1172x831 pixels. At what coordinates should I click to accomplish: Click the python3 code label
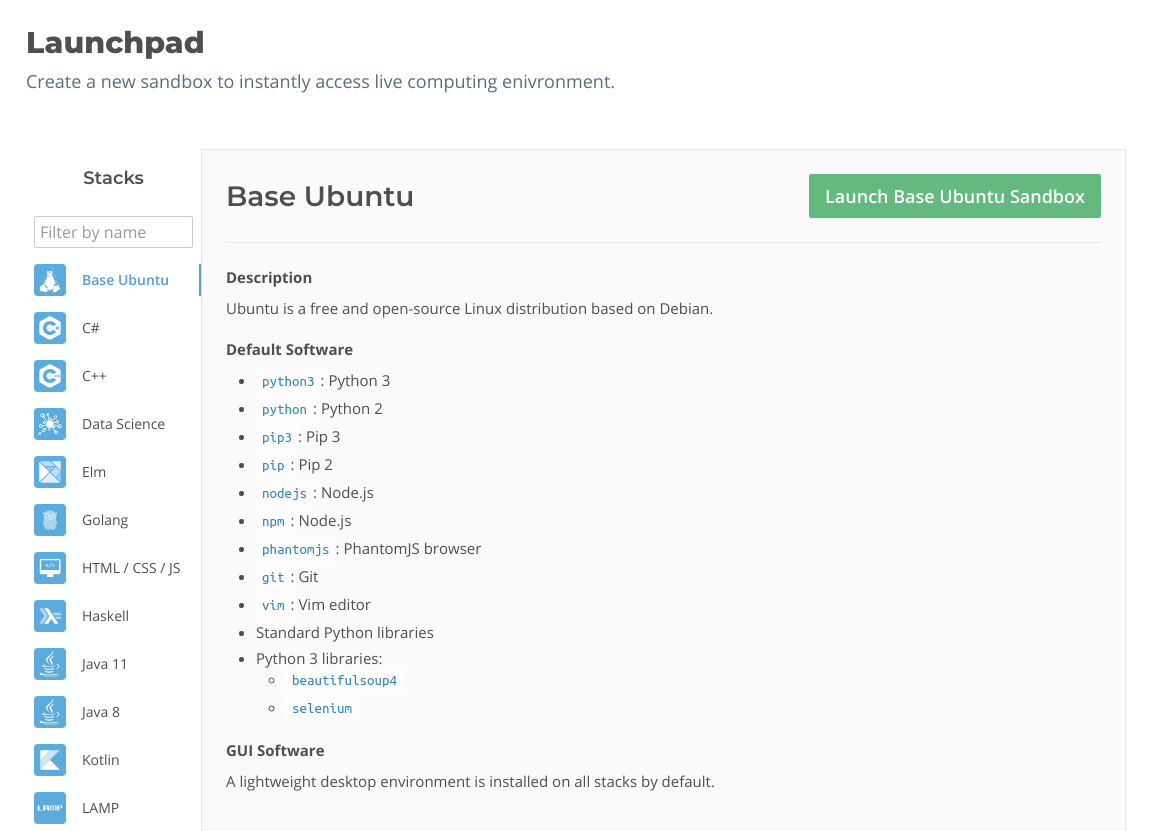point(288,381)
